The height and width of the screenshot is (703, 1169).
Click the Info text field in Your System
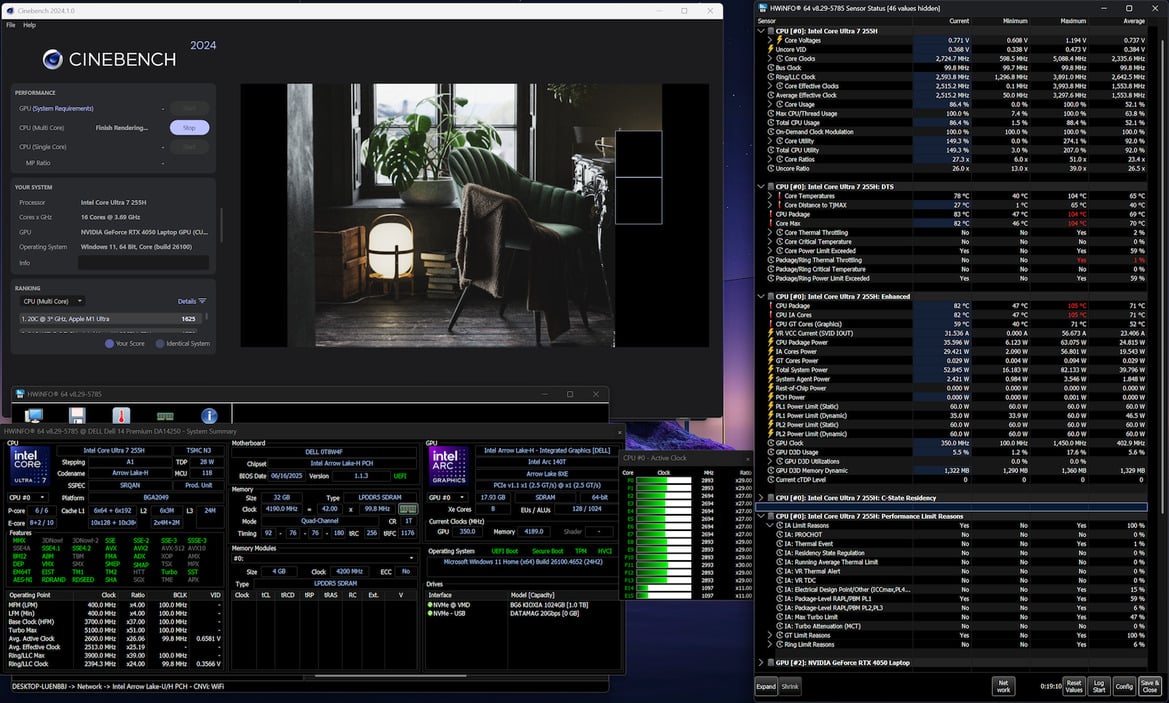pyautogui.click(x=144, y=262)
